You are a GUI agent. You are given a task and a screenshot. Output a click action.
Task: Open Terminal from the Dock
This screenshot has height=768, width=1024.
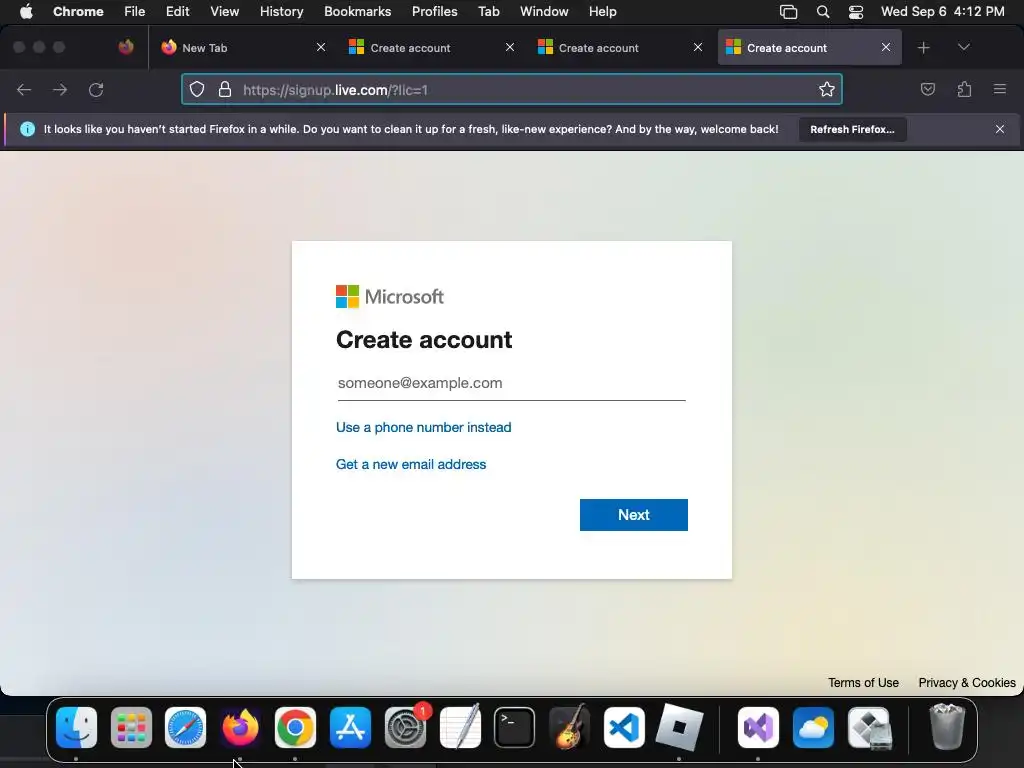(x=514, y=727)
